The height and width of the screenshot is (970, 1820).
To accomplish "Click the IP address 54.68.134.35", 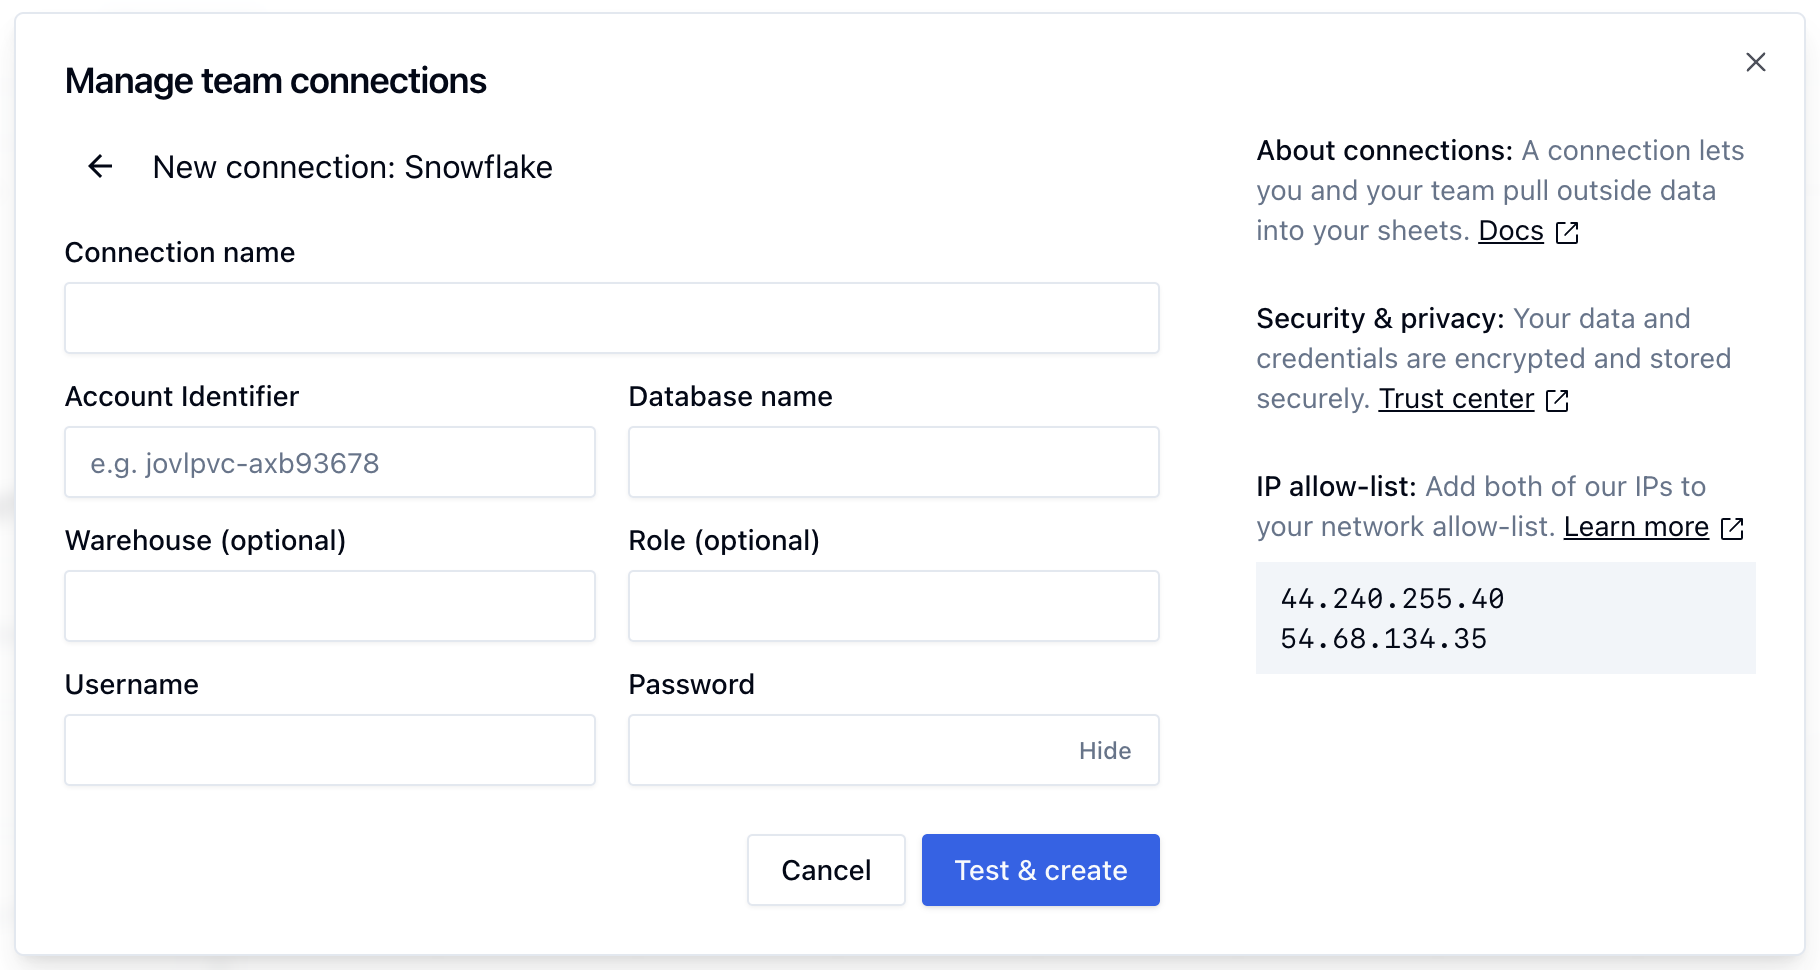I will (1383, 639).
